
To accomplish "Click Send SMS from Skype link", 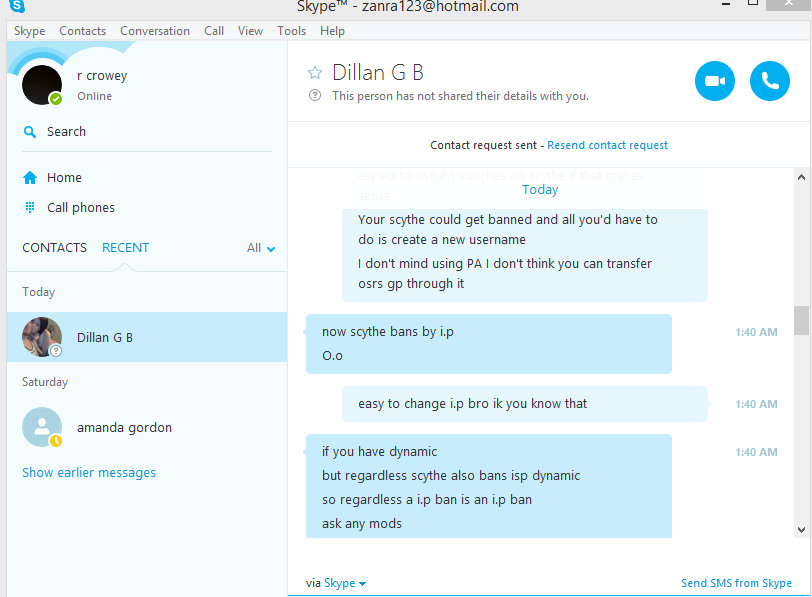I will (x=736, y=583).
